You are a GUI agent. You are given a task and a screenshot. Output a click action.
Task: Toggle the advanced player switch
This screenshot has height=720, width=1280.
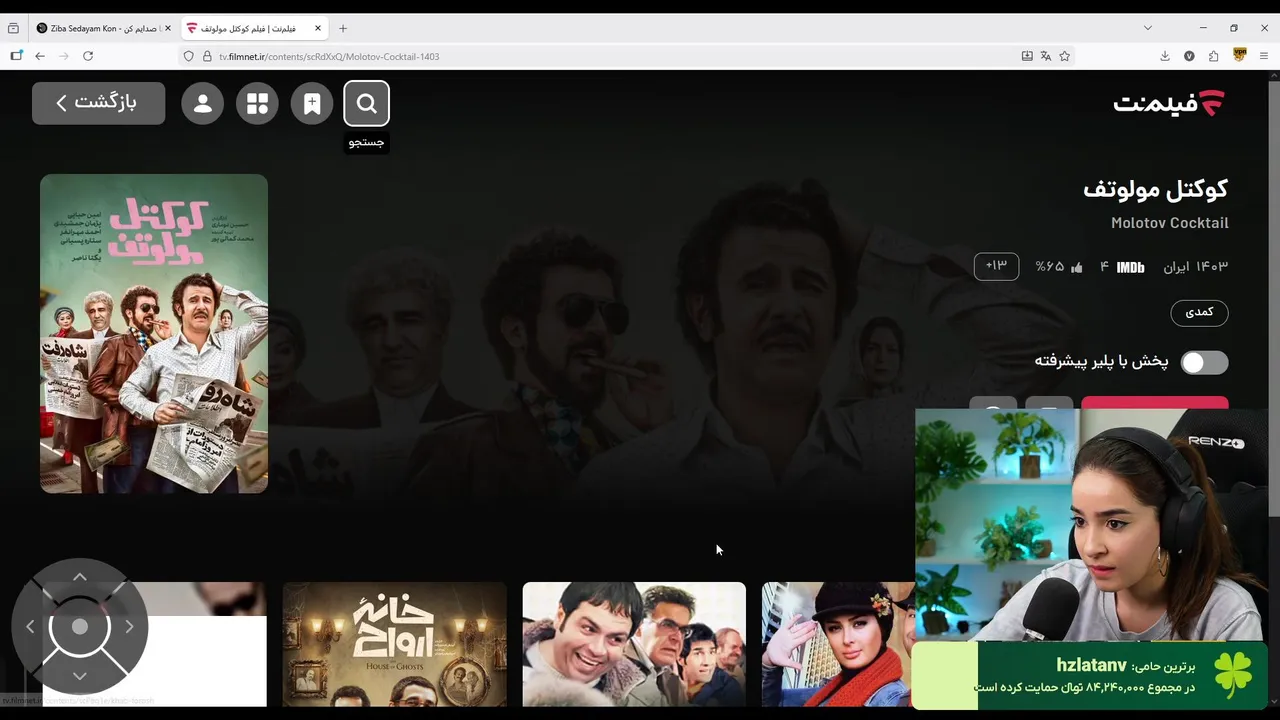1204,362
